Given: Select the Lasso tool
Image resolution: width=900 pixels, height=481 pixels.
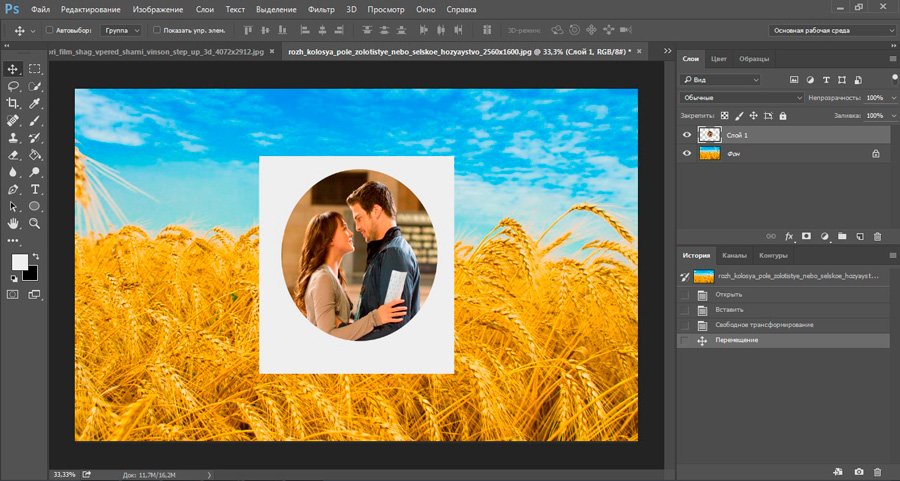Looking at the screenshot, I should tap(13, 86).
